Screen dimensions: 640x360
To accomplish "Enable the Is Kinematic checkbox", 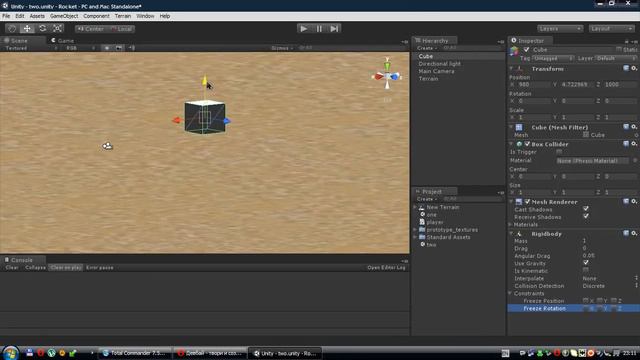I will click(x=586, y=271).
